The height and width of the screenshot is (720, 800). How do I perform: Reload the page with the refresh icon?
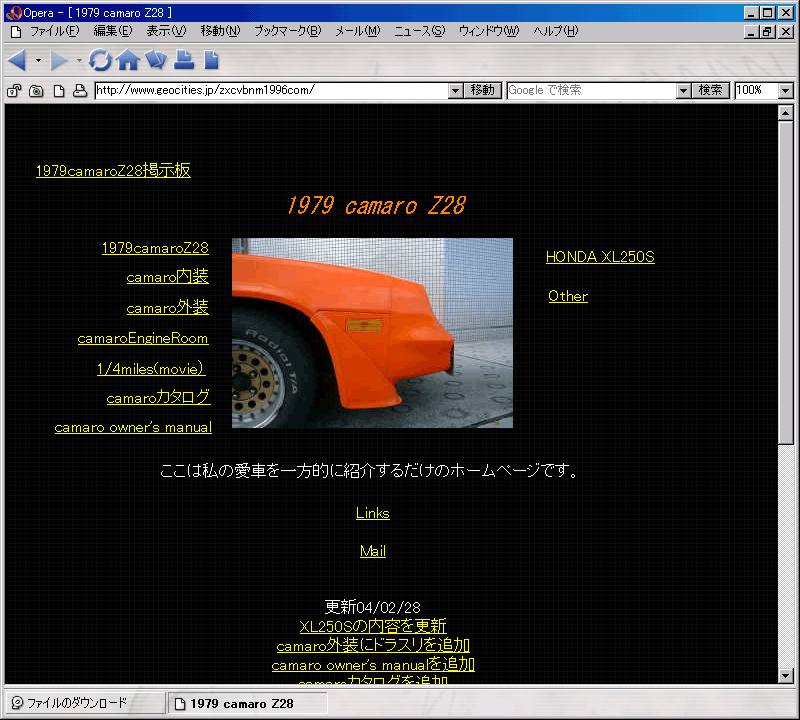(x=100, y=60)
